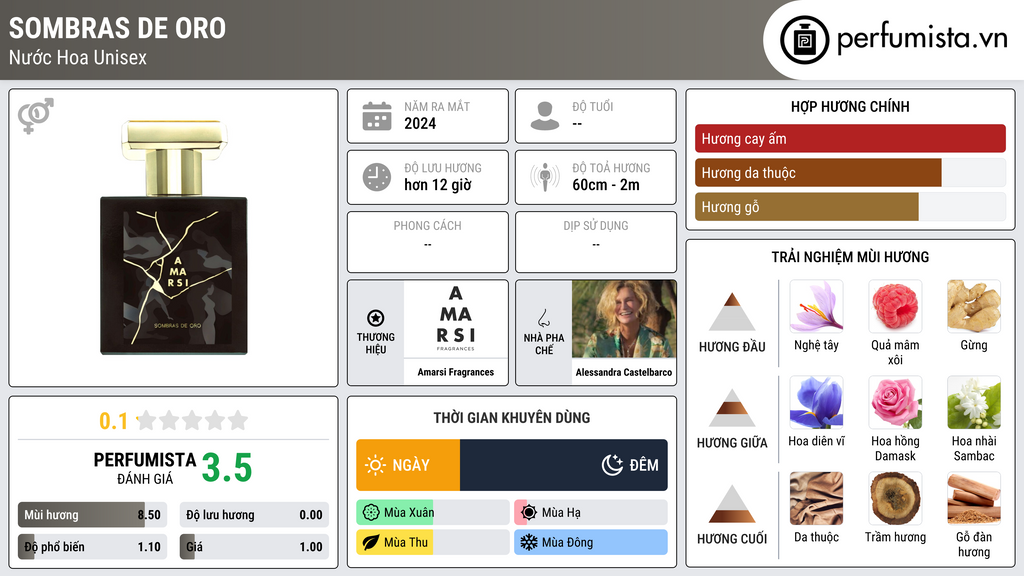Click the sun icon for Mùa Hạ
This screenshot has width=1024, height=576.
[x=529, y=513]
